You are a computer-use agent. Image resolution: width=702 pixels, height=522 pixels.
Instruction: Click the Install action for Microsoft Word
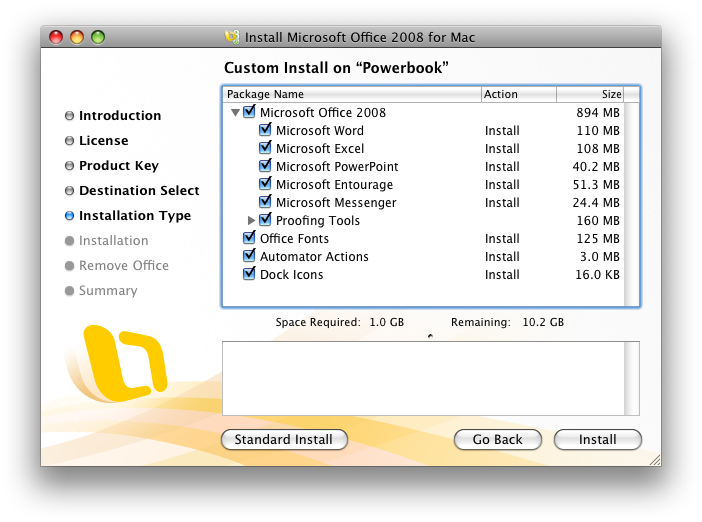(502, 131)
